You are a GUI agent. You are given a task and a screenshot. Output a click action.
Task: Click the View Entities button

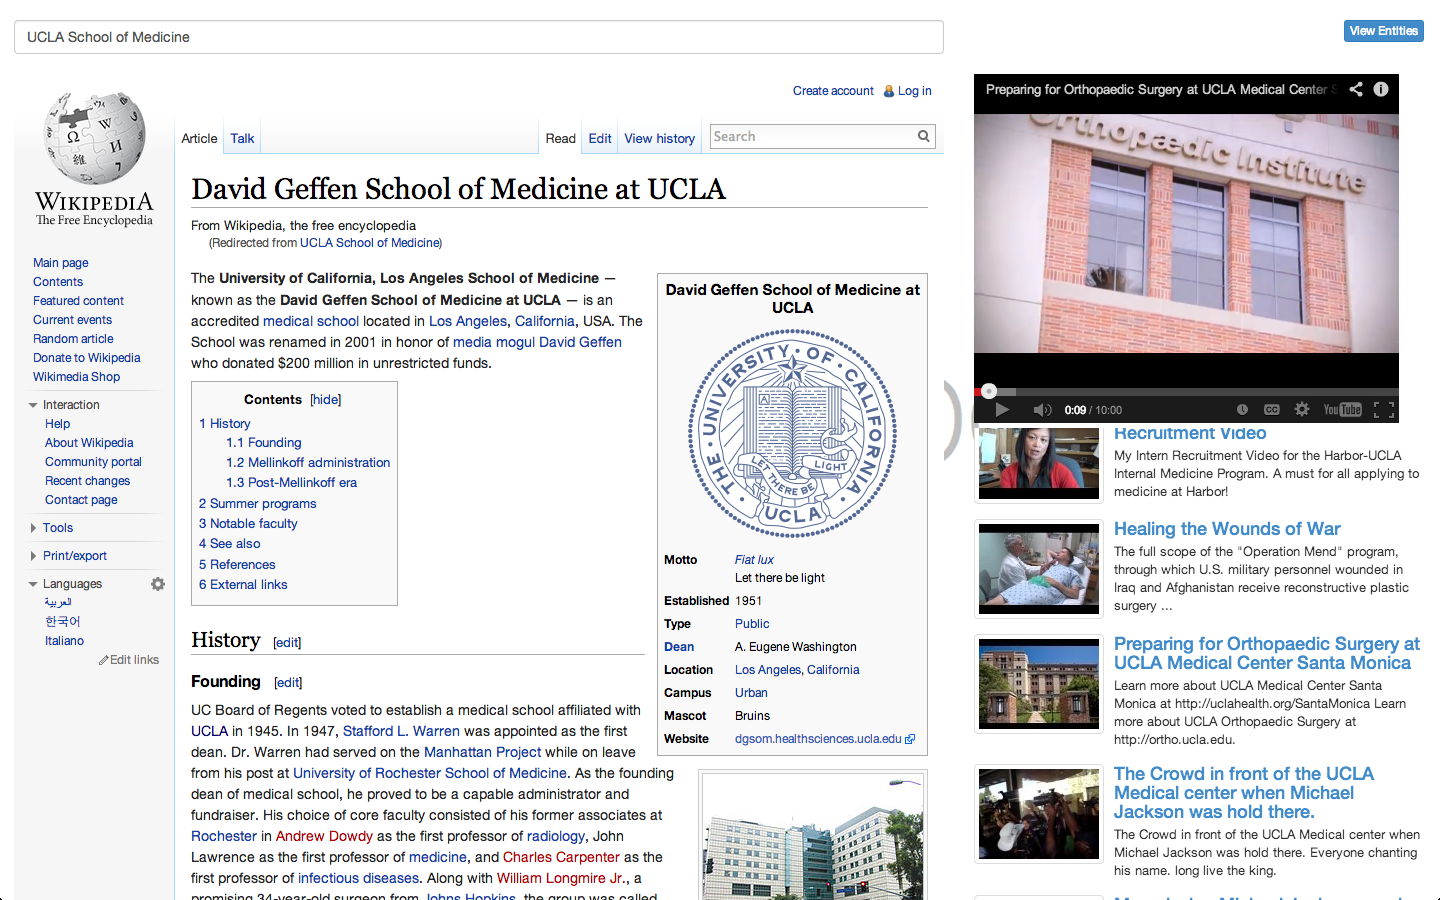(1384, 31)
